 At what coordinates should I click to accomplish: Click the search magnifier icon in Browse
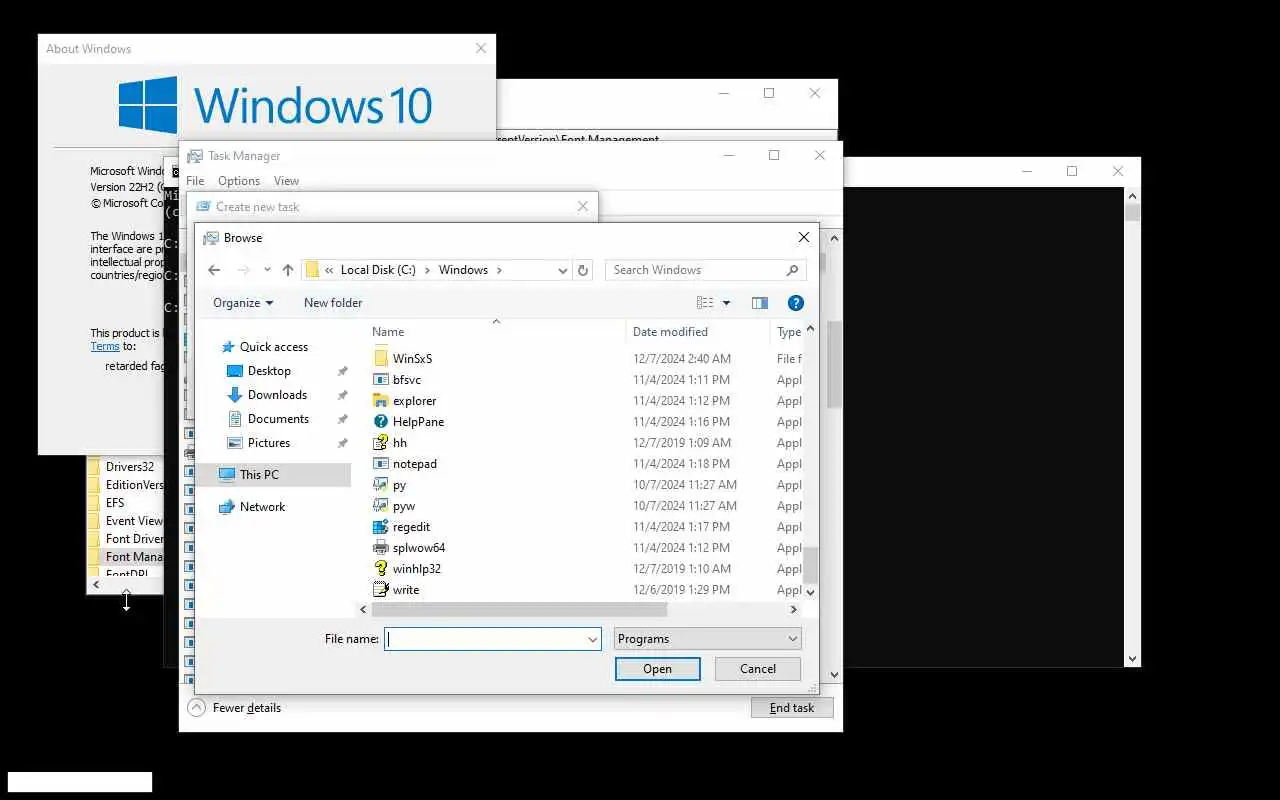[792, 270]
